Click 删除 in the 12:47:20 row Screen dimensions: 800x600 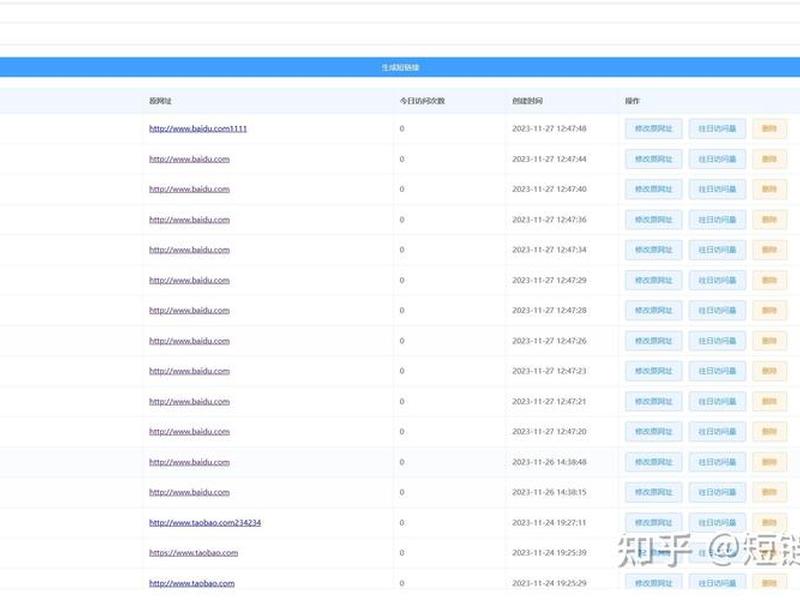[769, 432]
